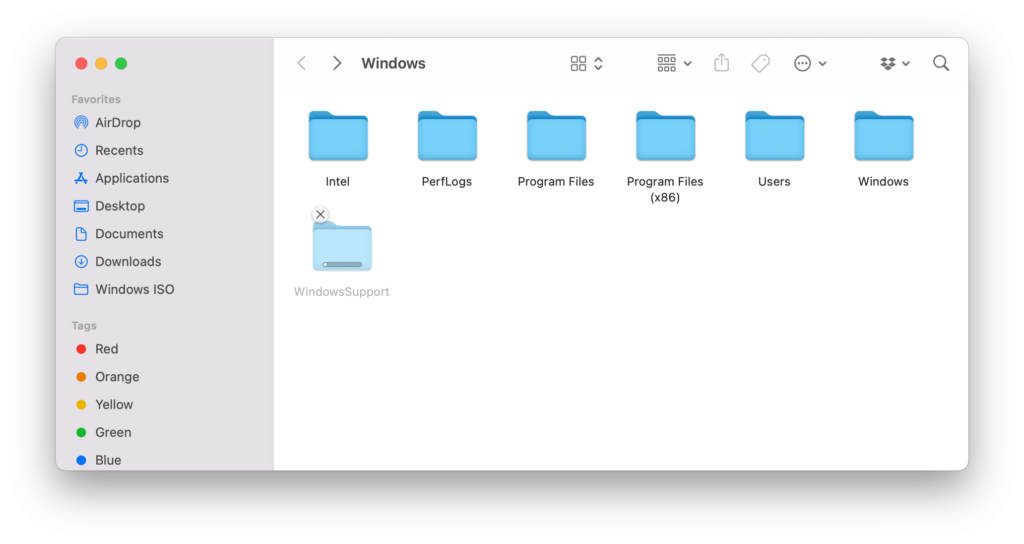Filter by the Orange tag
Screen dimensions: 1024x544
click(x=107, y=377)
